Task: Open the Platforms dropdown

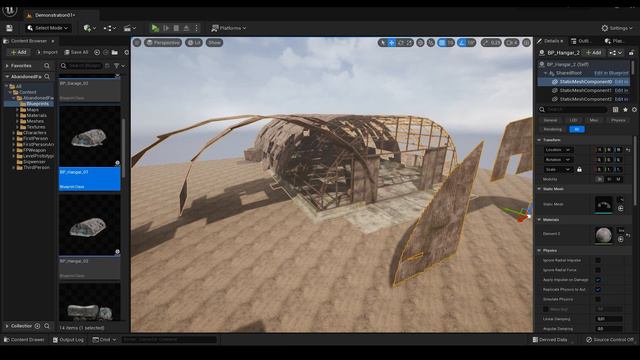Action: pyautogui.click(x=229, y=28)
